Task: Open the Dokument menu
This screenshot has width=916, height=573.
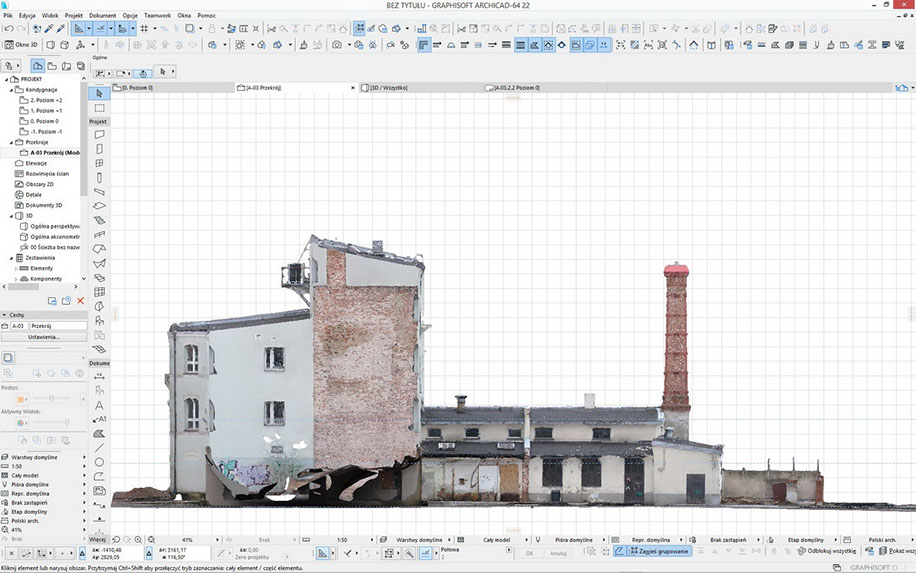Action: (x=102, y=17)
